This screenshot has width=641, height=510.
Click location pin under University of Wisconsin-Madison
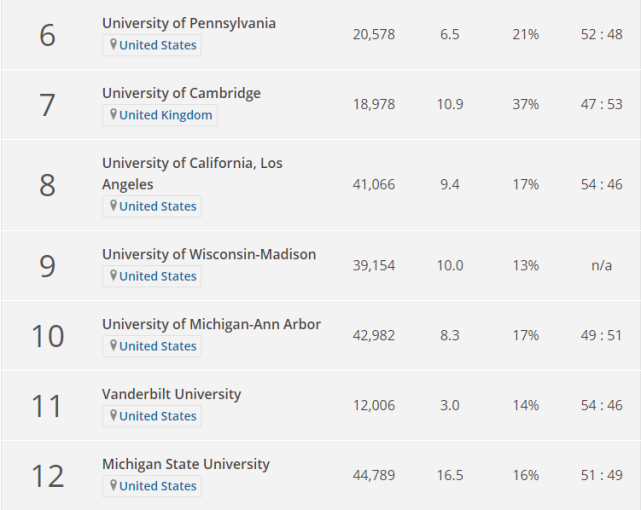(x=113, y=276)
